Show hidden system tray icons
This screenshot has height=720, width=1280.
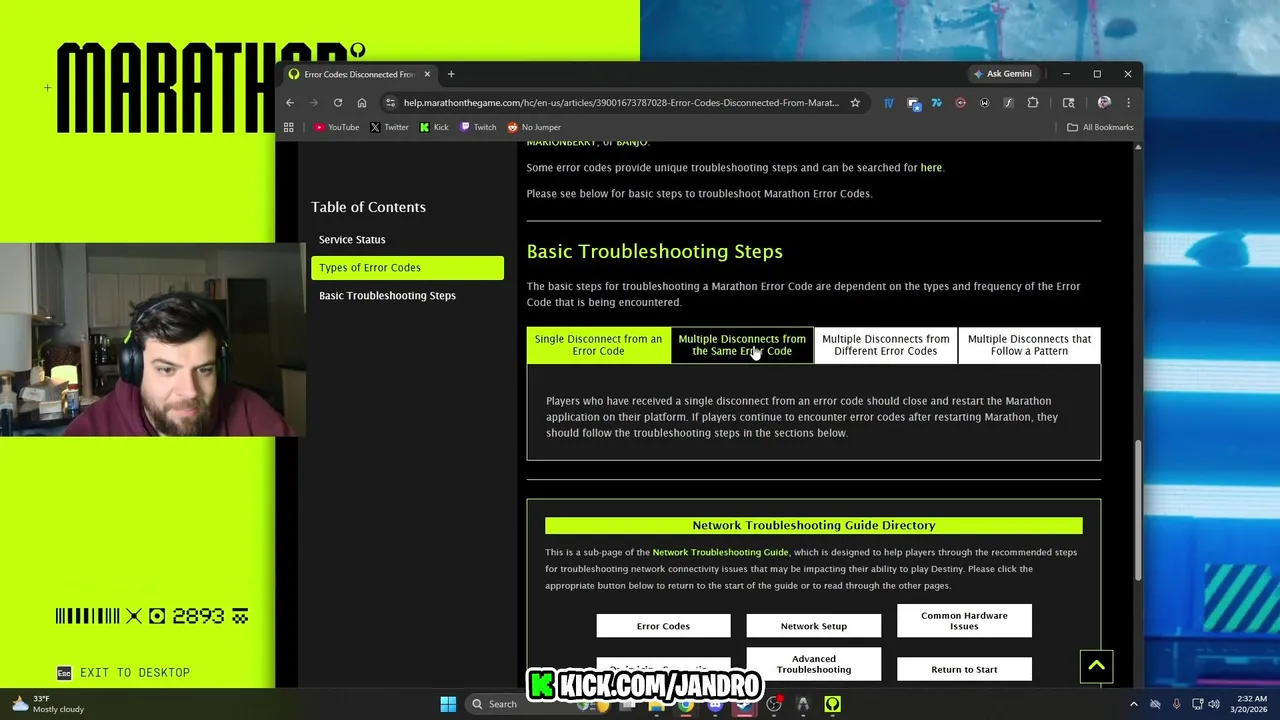[x=1133, y=704]
